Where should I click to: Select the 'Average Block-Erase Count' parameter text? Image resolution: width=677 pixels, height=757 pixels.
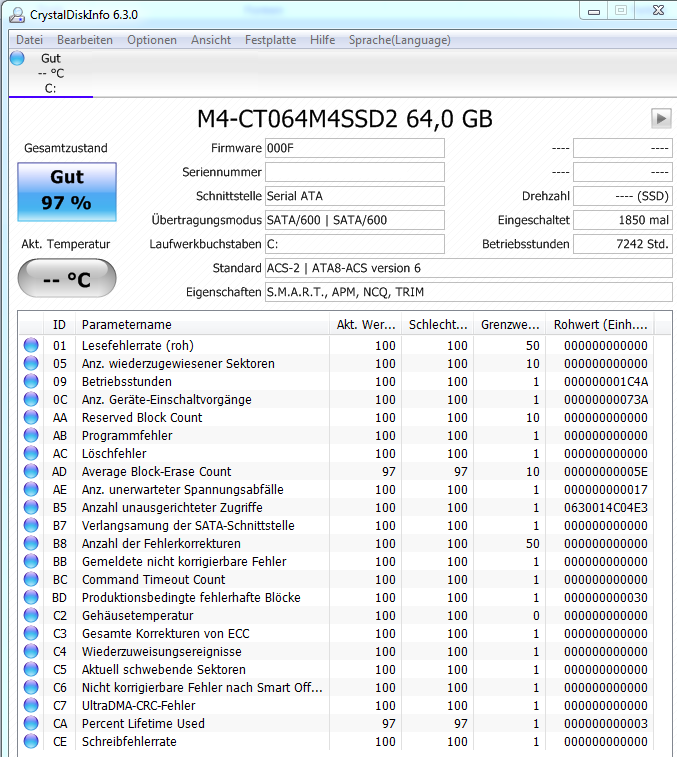[156, 471]
